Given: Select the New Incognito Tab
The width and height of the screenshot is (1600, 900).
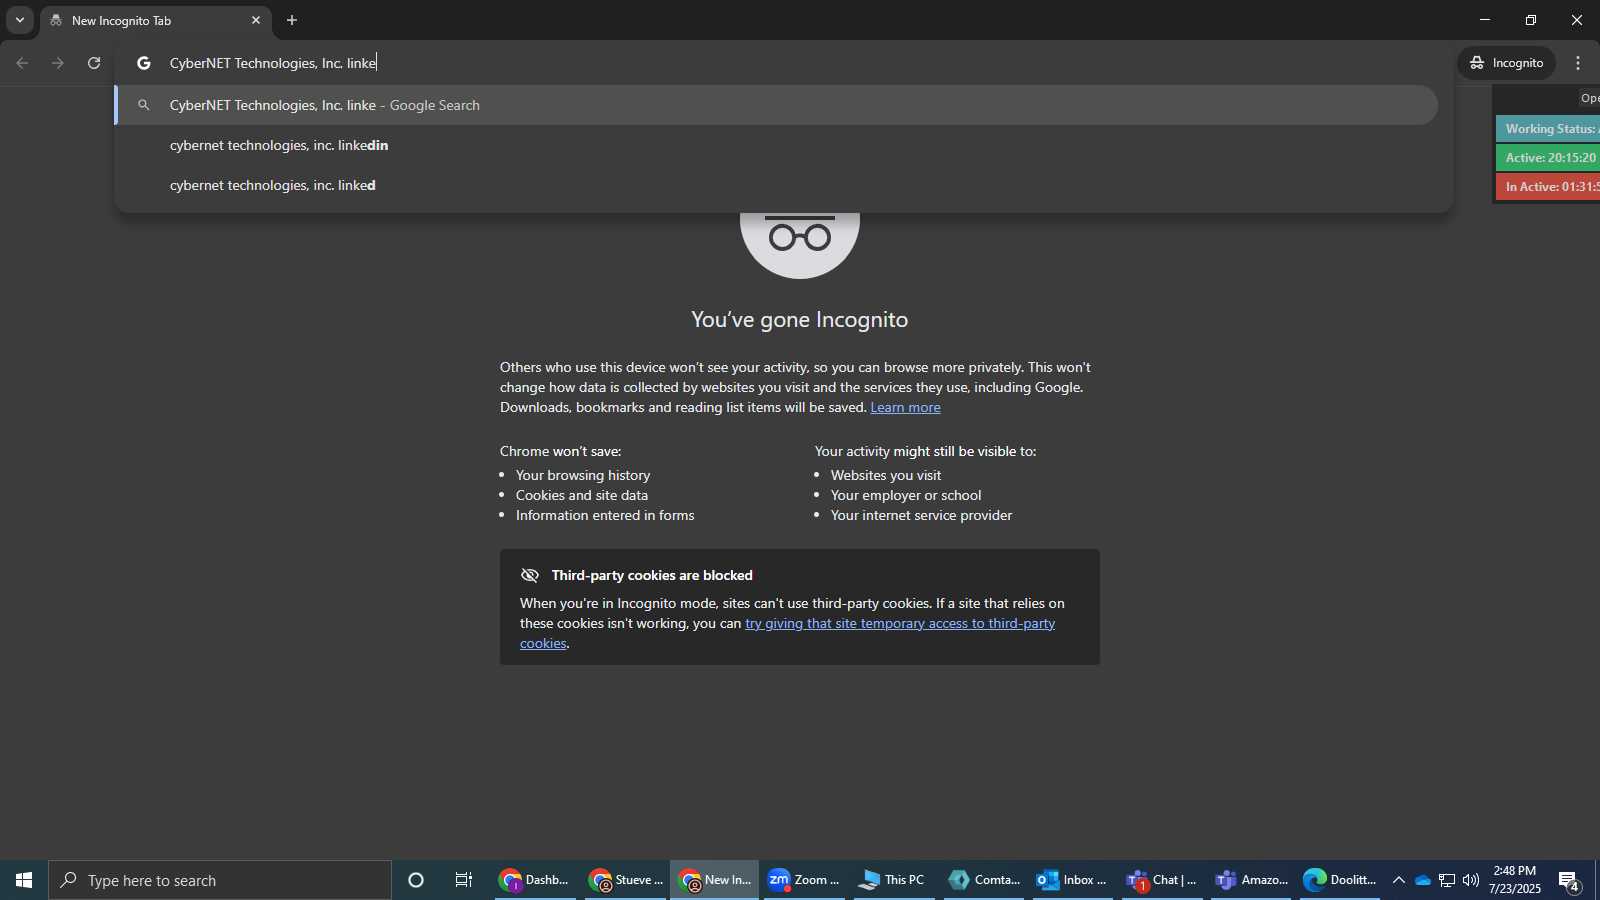Looking at the screenshot, I should pyautogui.click(x=156, y=20).
